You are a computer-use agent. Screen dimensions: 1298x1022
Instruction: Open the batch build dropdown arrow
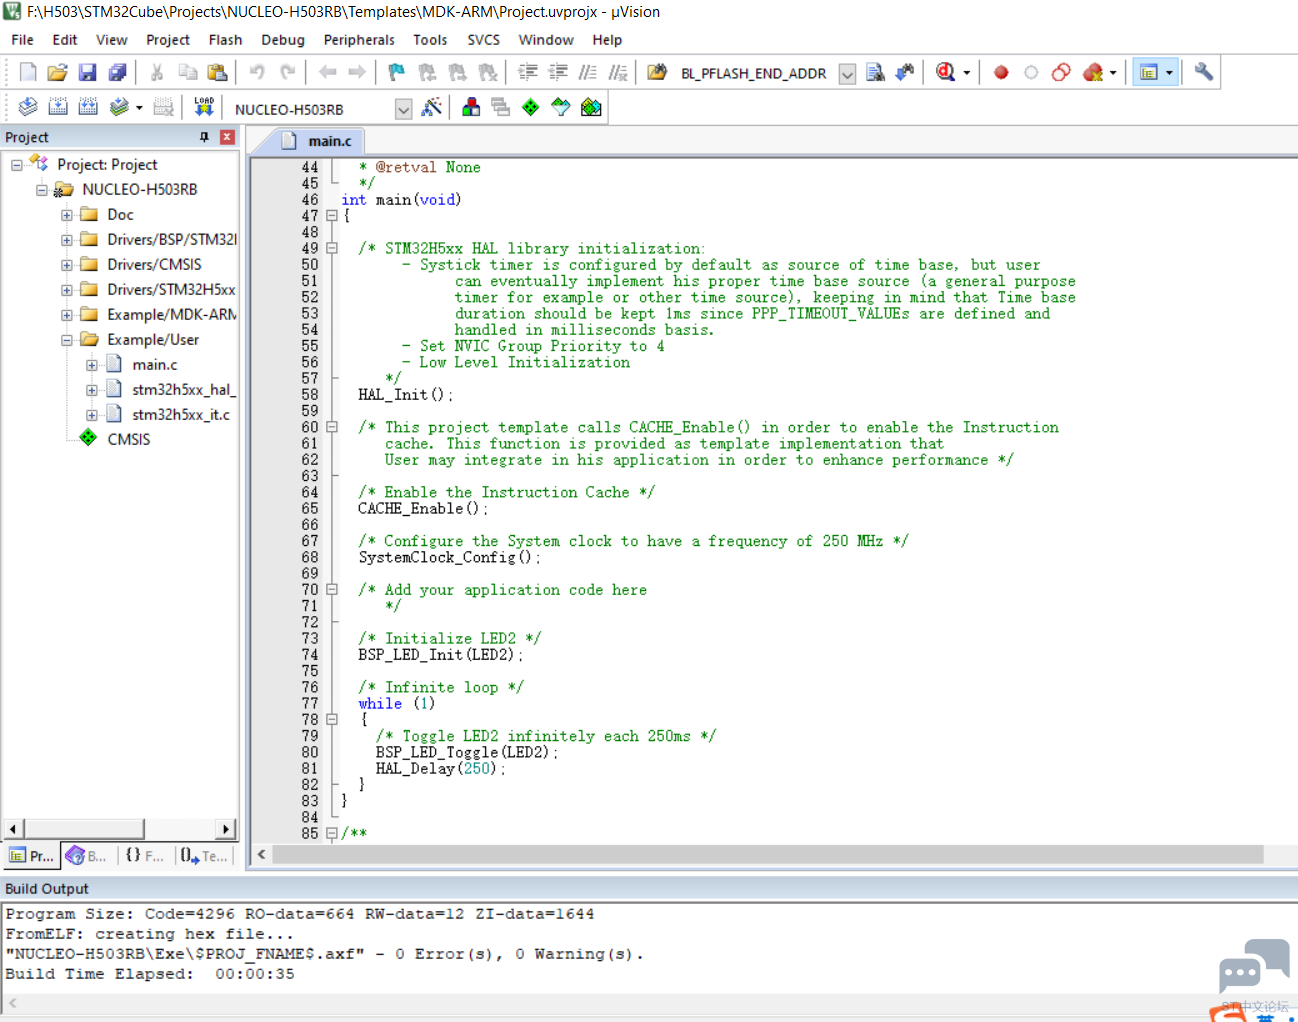click(x=139, y=108)
